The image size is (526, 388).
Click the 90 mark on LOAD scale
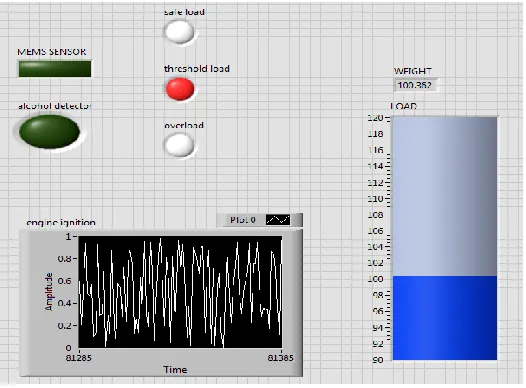[x=378, y=360]
